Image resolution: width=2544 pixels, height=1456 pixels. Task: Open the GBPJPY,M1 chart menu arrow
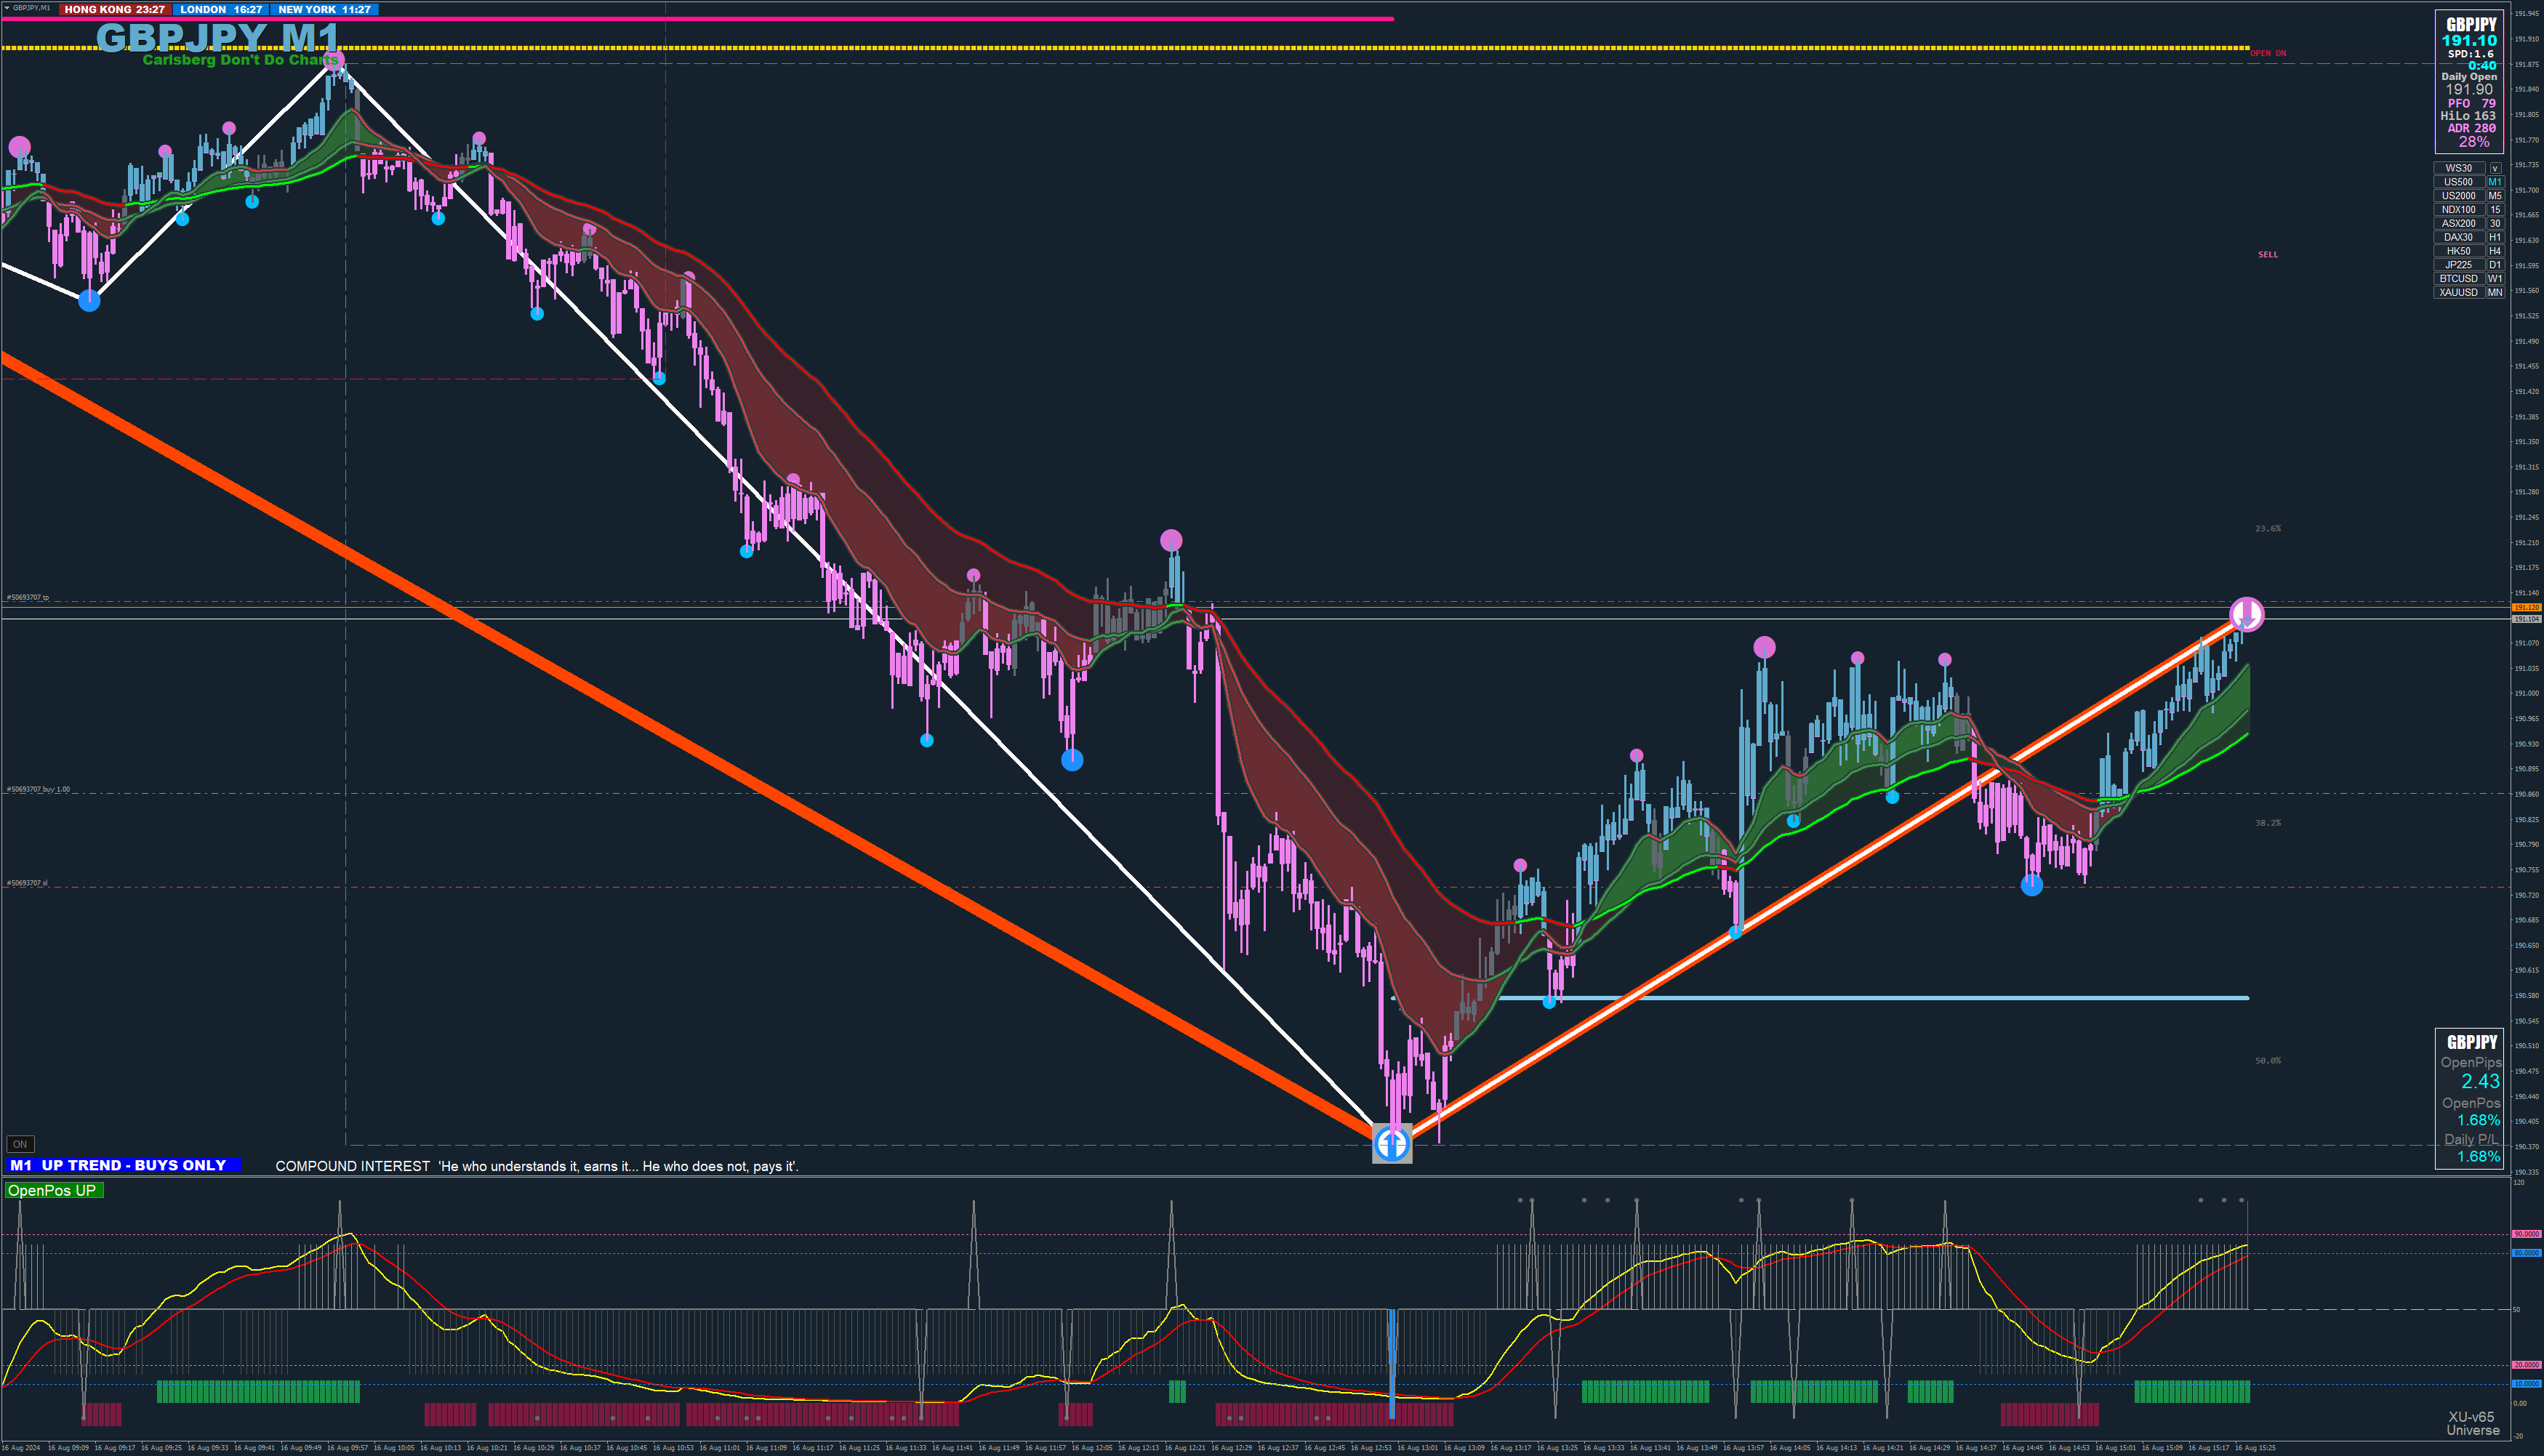coord(6,8)
